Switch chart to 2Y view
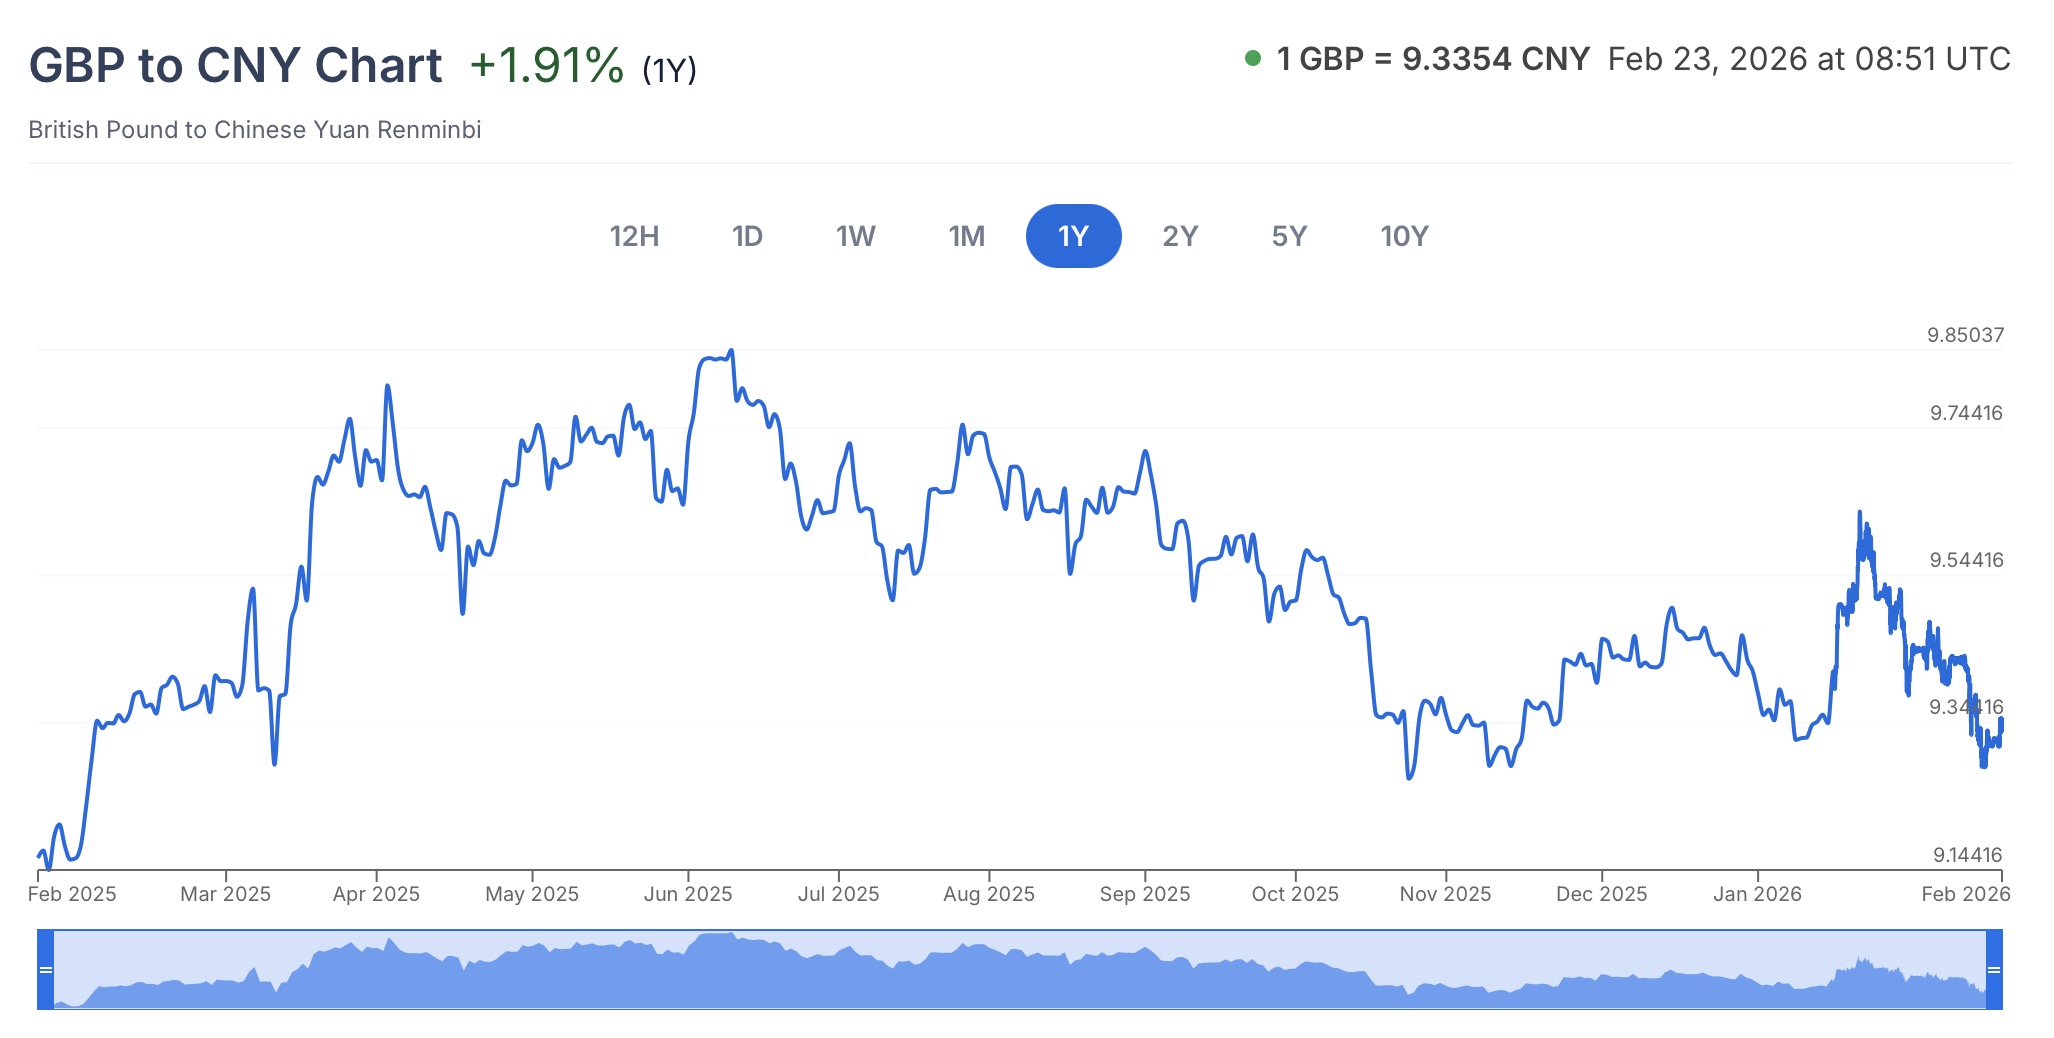This screenshot has height=1038, width=2054. pos(1180,236)
